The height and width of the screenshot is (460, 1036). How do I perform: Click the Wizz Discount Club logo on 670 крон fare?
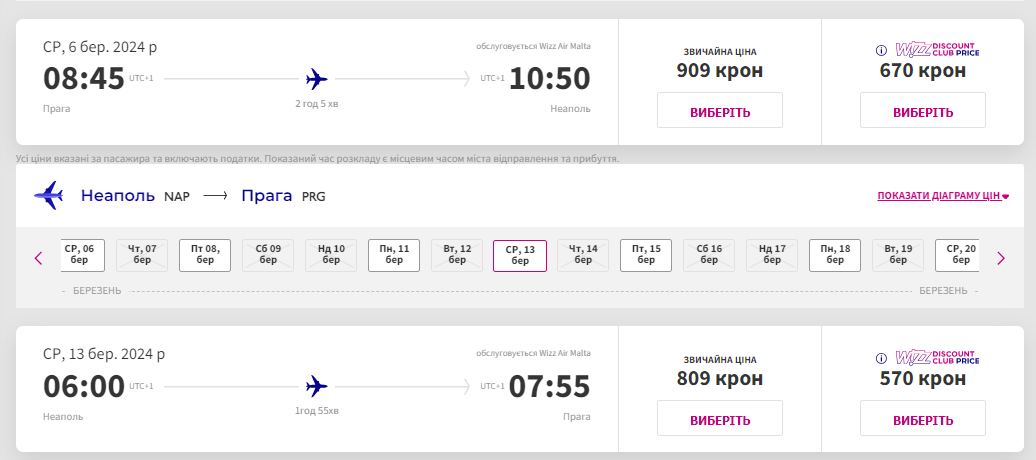937,49
